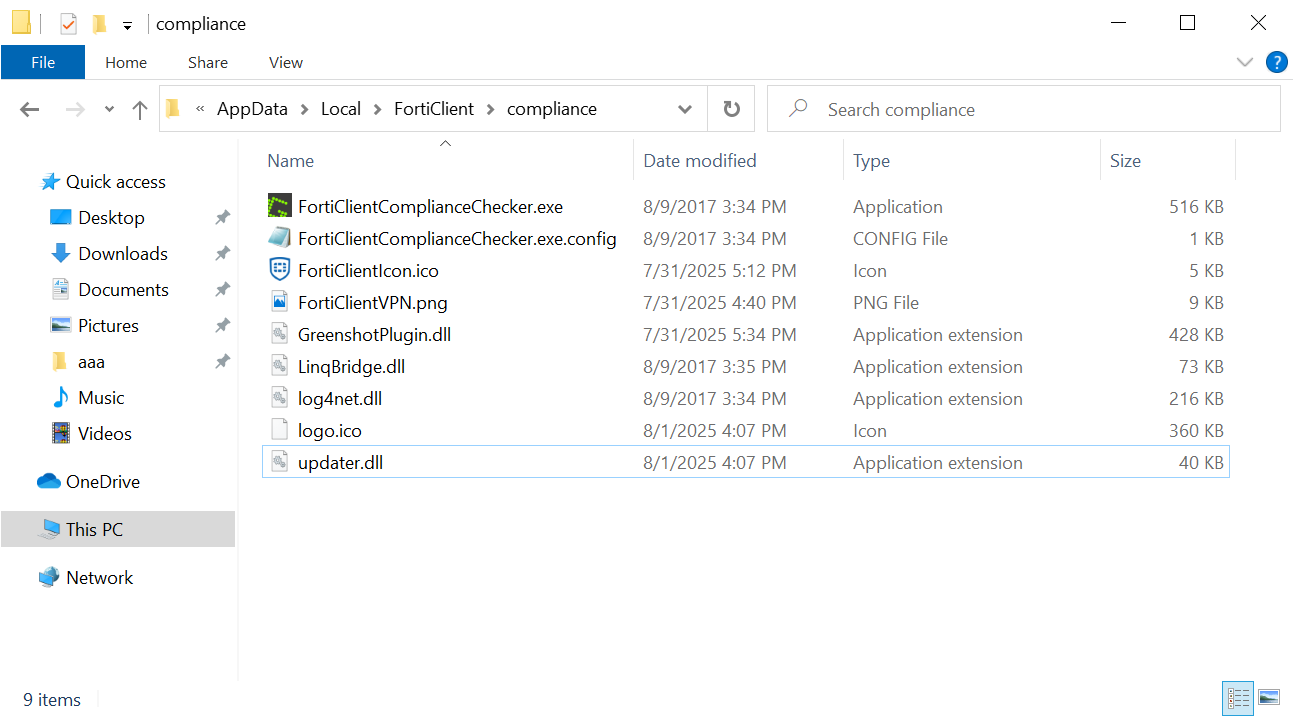Expand the ribbon with the chevron
Viewport: 1294px width, 717px height.
tap(1245, 62)
